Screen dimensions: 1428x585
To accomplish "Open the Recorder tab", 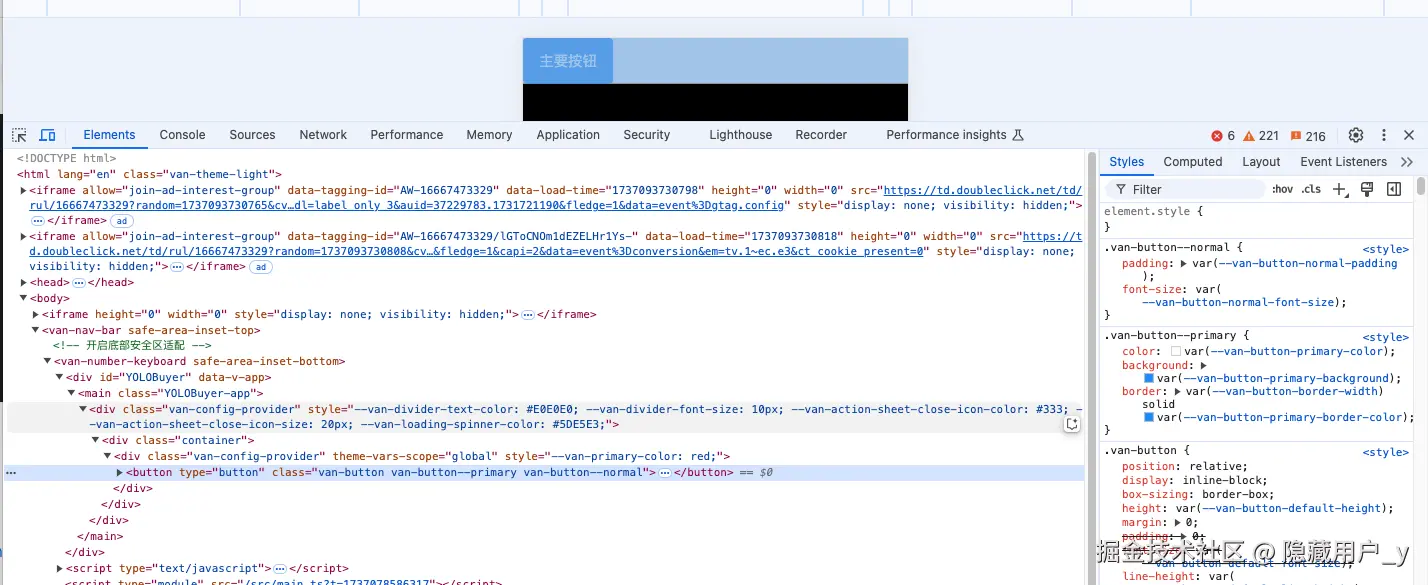I will tap(821, 135).
